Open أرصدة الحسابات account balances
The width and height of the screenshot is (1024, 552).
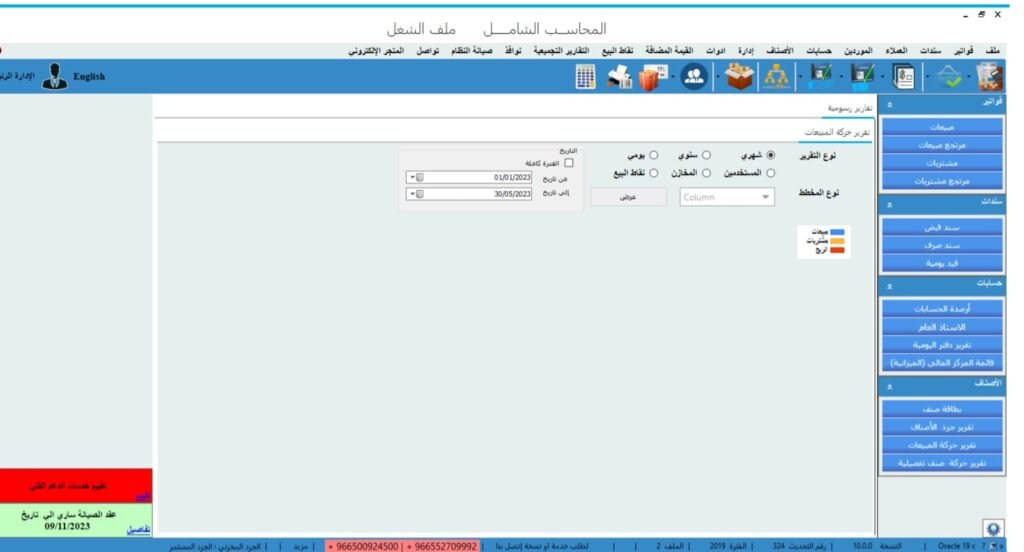coord(942,308)
